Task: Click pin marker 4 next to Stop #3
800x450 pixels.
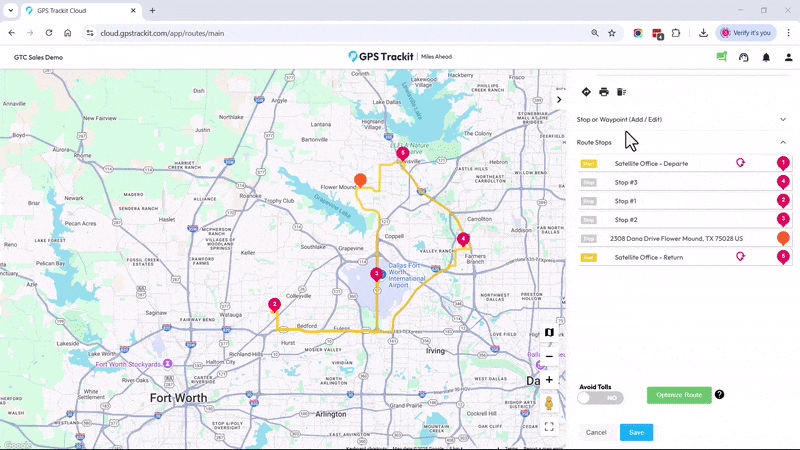Action: pyautogui.click(x=783, y=182)
